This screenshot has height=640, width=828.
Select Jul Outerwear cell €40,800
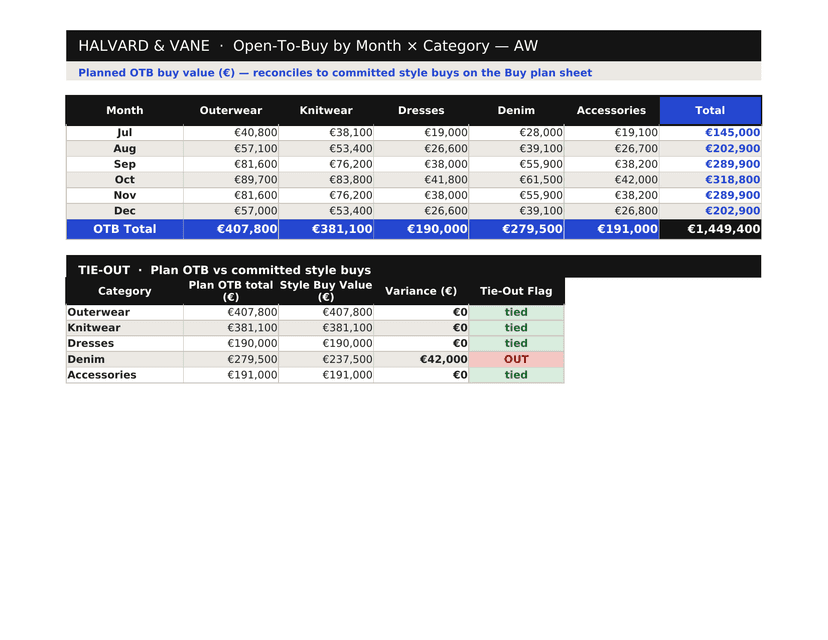coord(231,133)
